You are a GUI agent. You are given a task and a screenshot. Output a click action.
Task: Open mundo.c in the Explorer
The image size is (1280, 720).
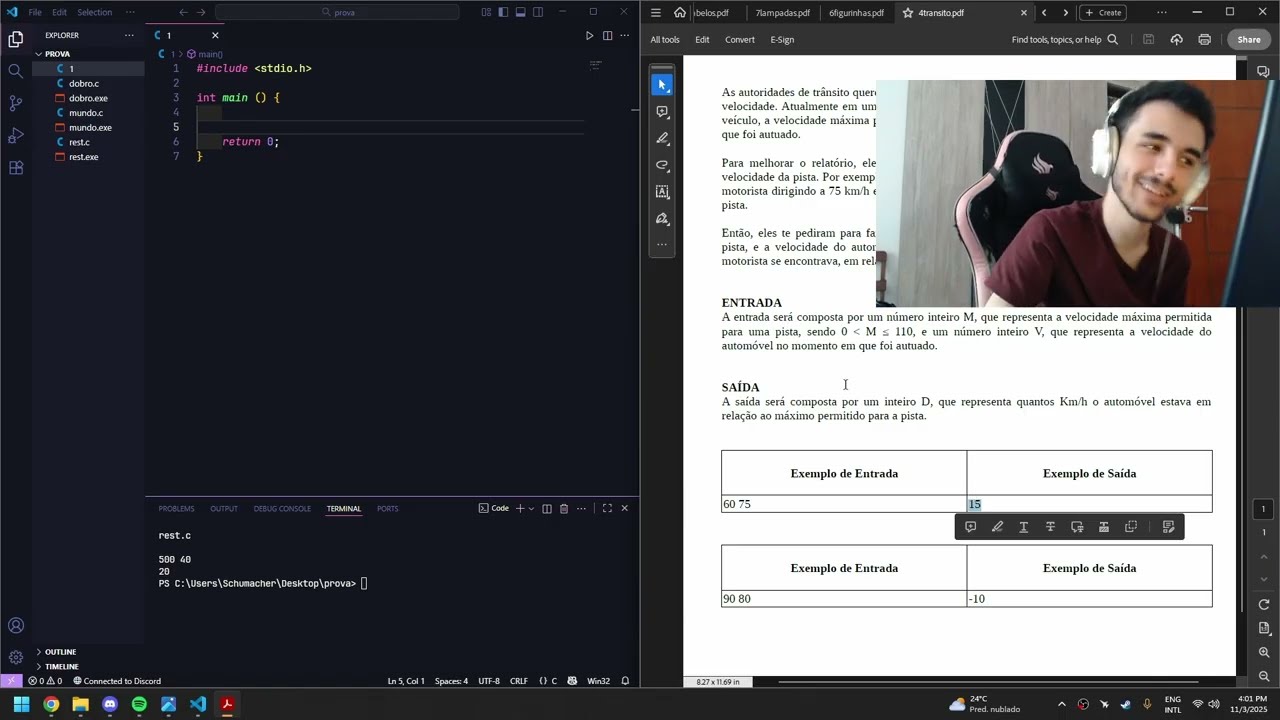tap(86, 113)
